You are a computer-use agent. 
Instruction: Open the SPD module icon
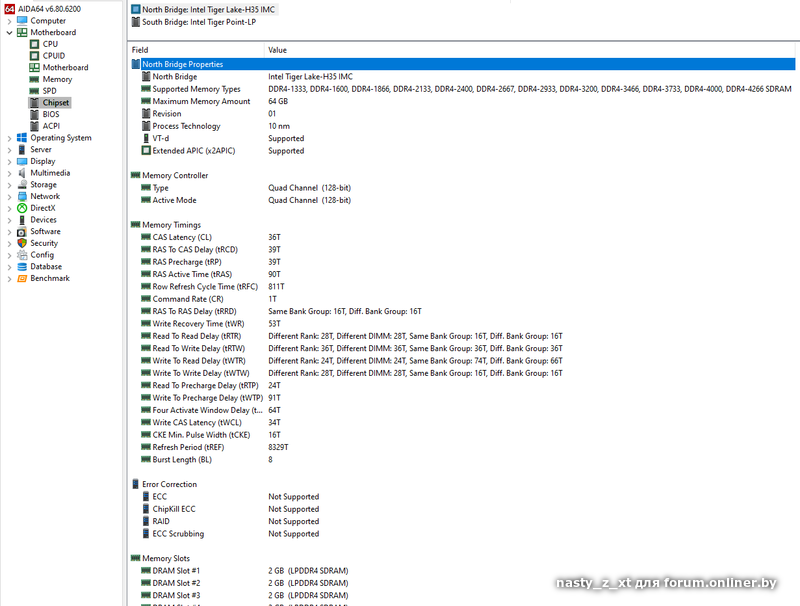(x=34, y=91)
